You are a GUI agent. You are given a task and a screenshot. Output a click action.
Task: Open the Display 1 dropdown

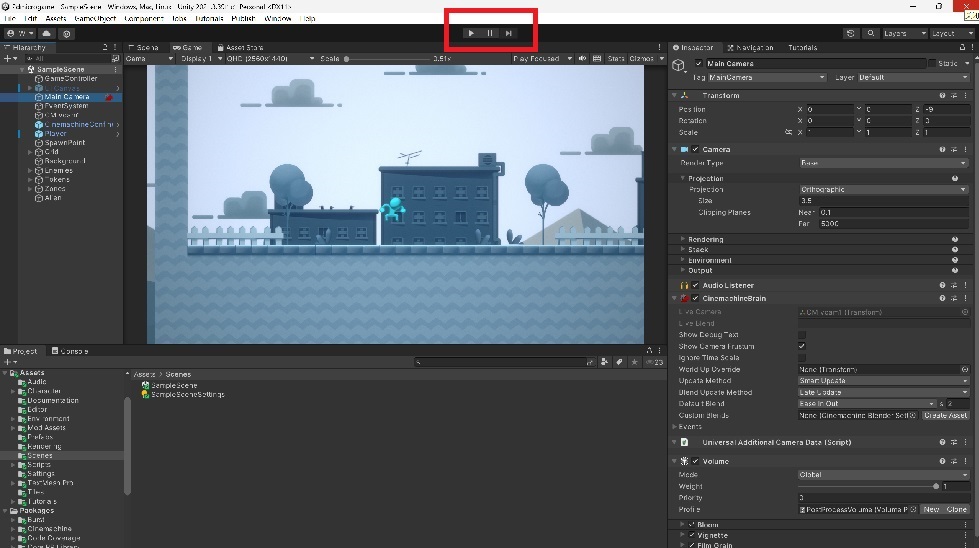(x=201, y=59)
